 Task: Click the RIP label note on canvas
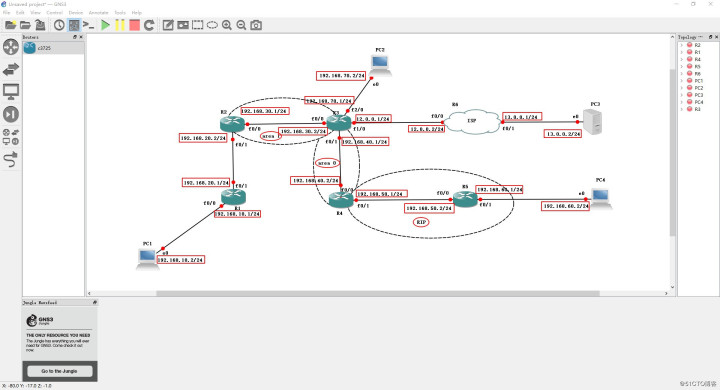pos(421,222)
